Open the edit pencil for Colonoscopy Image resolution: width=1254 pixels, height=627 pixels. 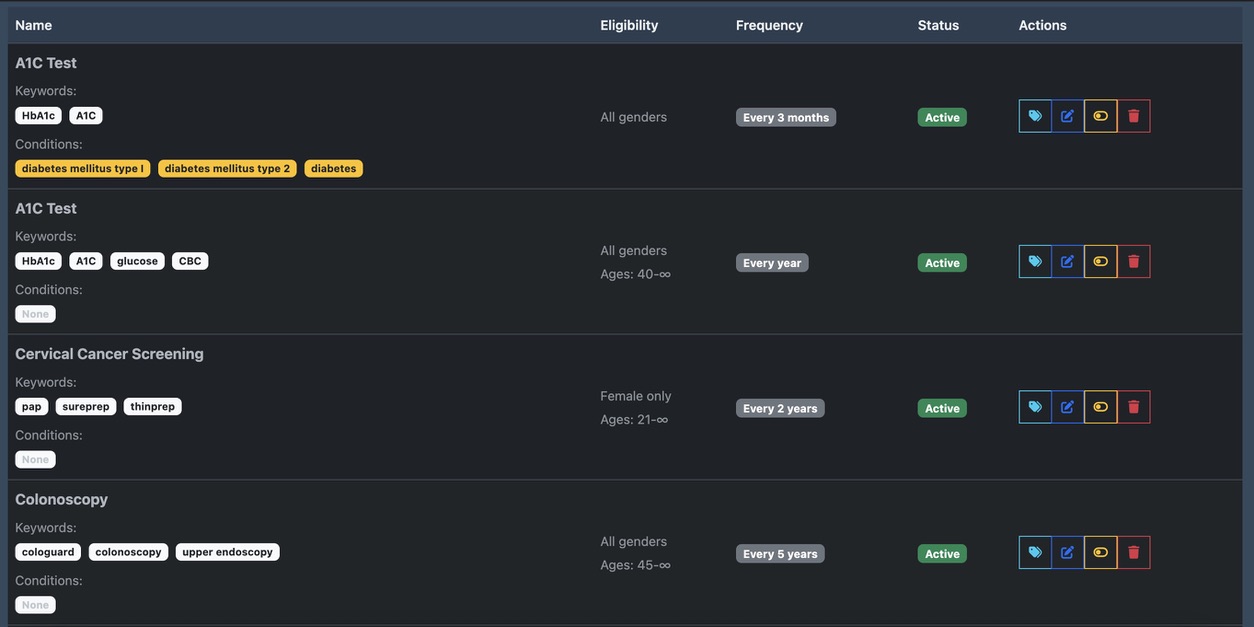pos(1068,553)
